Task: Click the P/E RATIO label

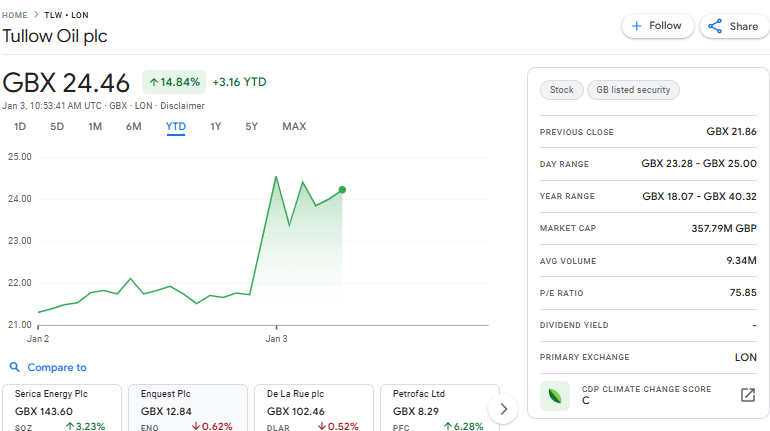Action: pyautogui.click(x=561, y=293)
